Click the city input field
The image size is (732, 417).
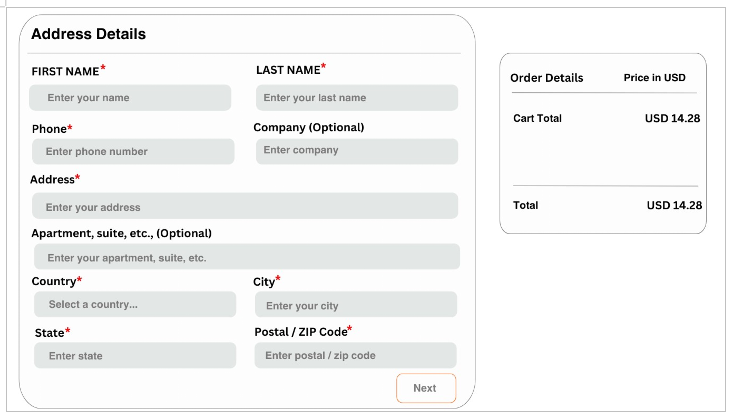click(x=355, y=306)
